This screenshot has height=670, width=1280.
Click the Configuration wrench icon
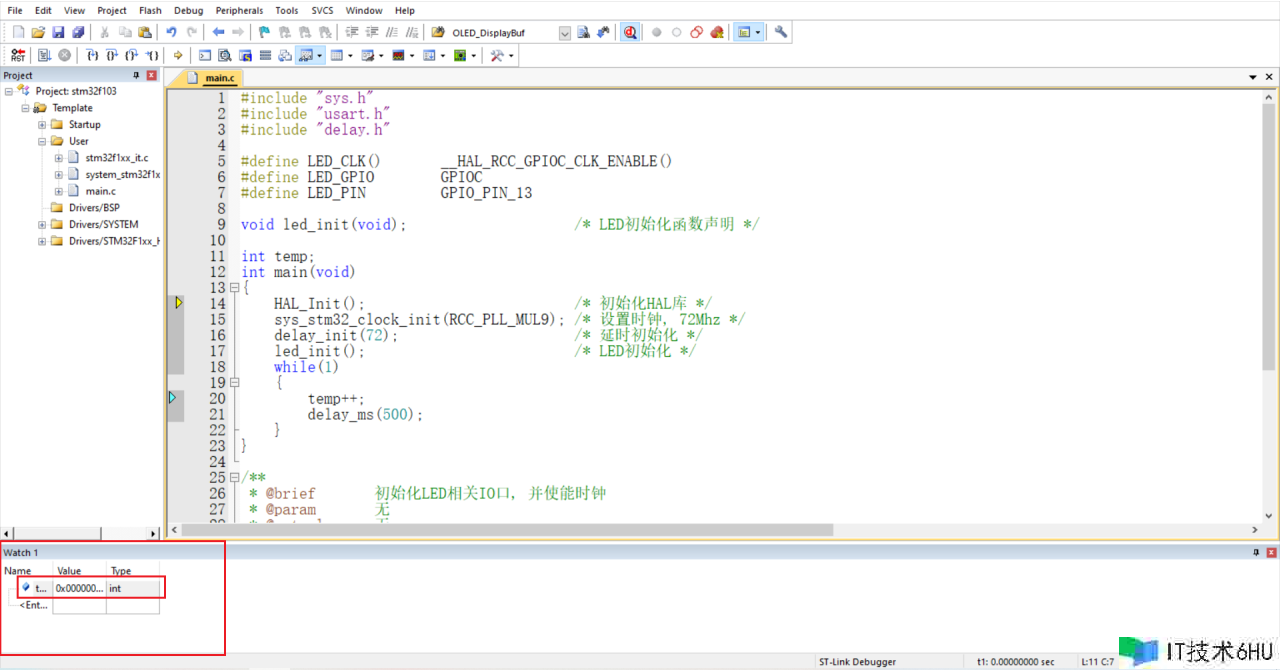tap(781, 33)
